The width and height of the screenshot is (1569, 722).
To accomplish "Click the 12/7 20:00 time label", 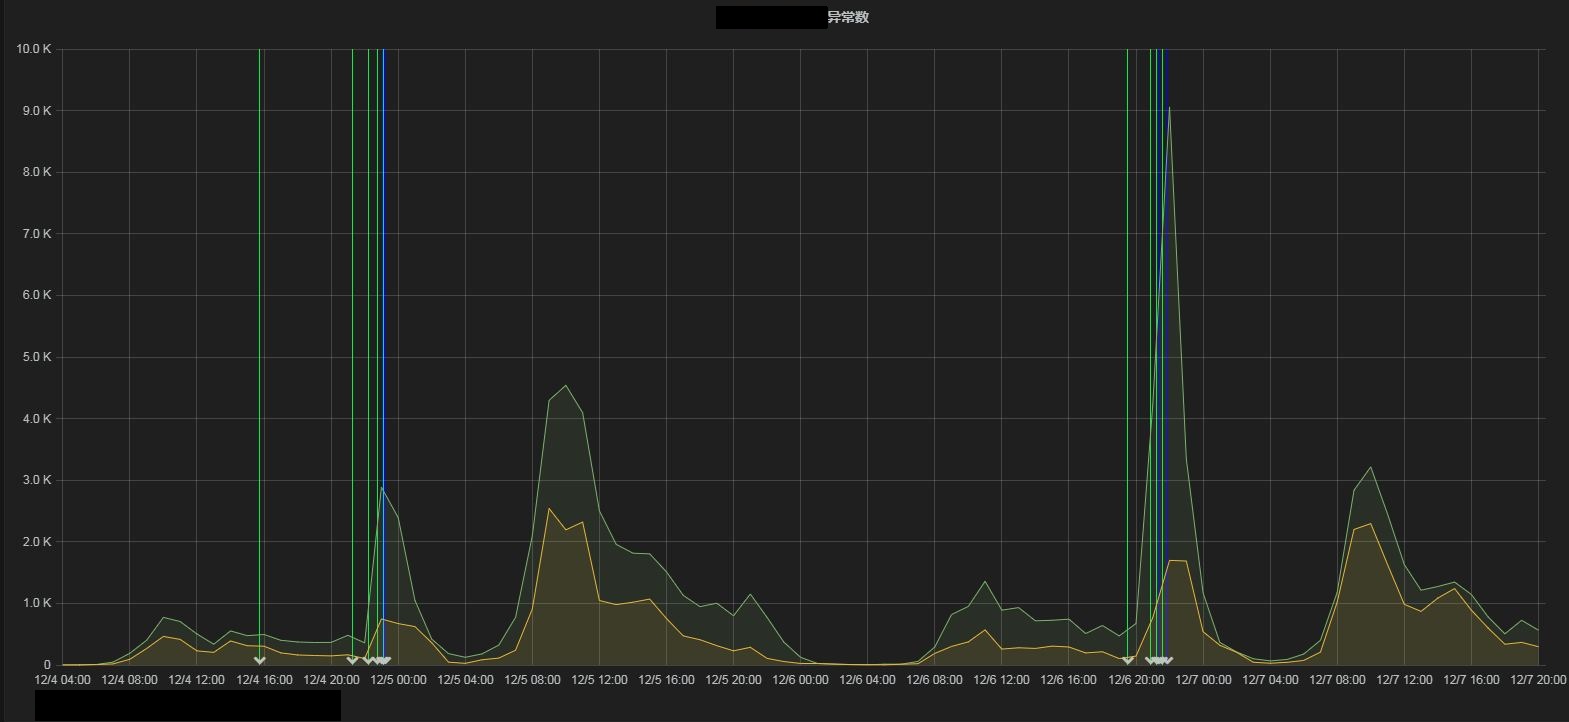I will [x=1538, y=680].
